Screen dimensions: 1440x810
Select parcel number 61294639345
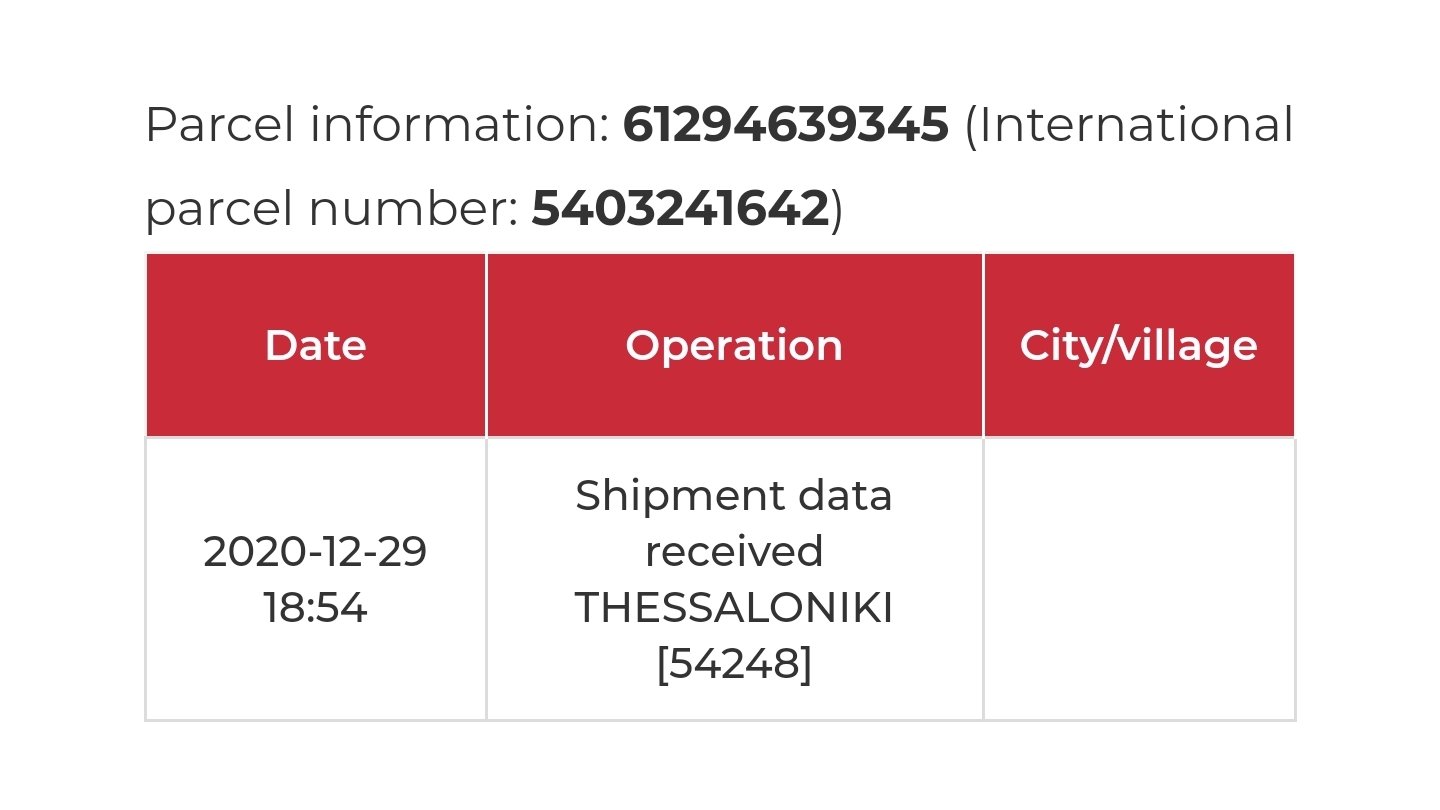pos(786,126)
